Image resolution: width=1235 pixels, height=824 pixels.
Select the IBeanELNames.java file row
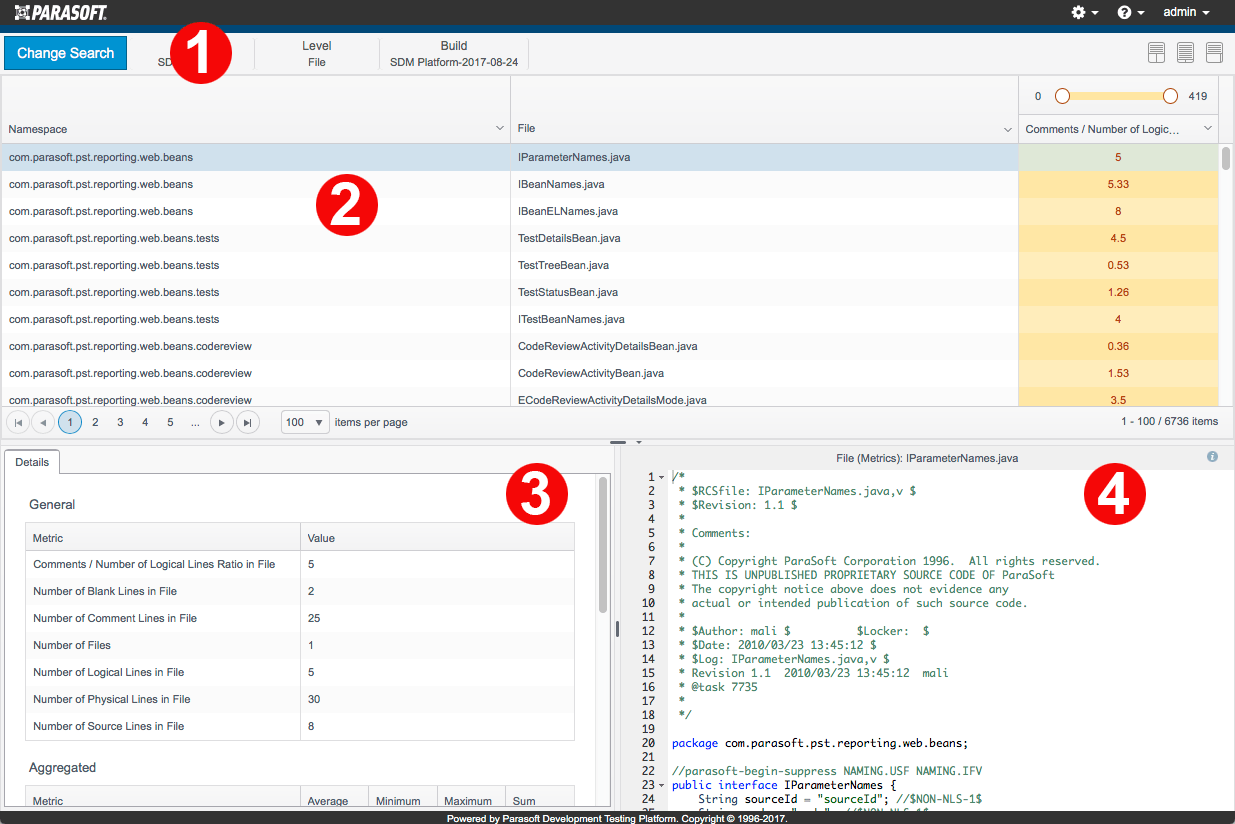tap(568, 211)
